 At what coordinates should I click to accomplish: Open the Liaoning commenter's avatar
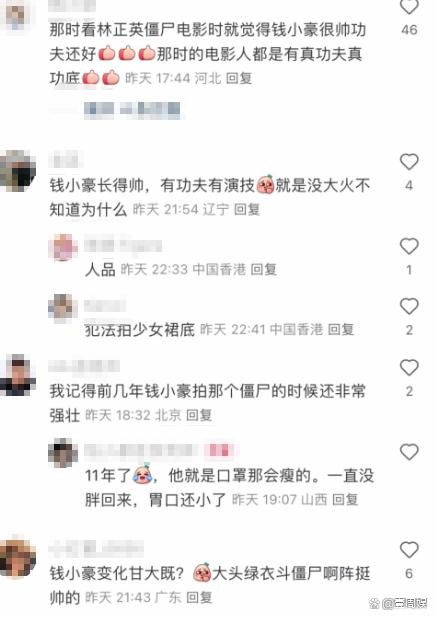pos(18,171)
